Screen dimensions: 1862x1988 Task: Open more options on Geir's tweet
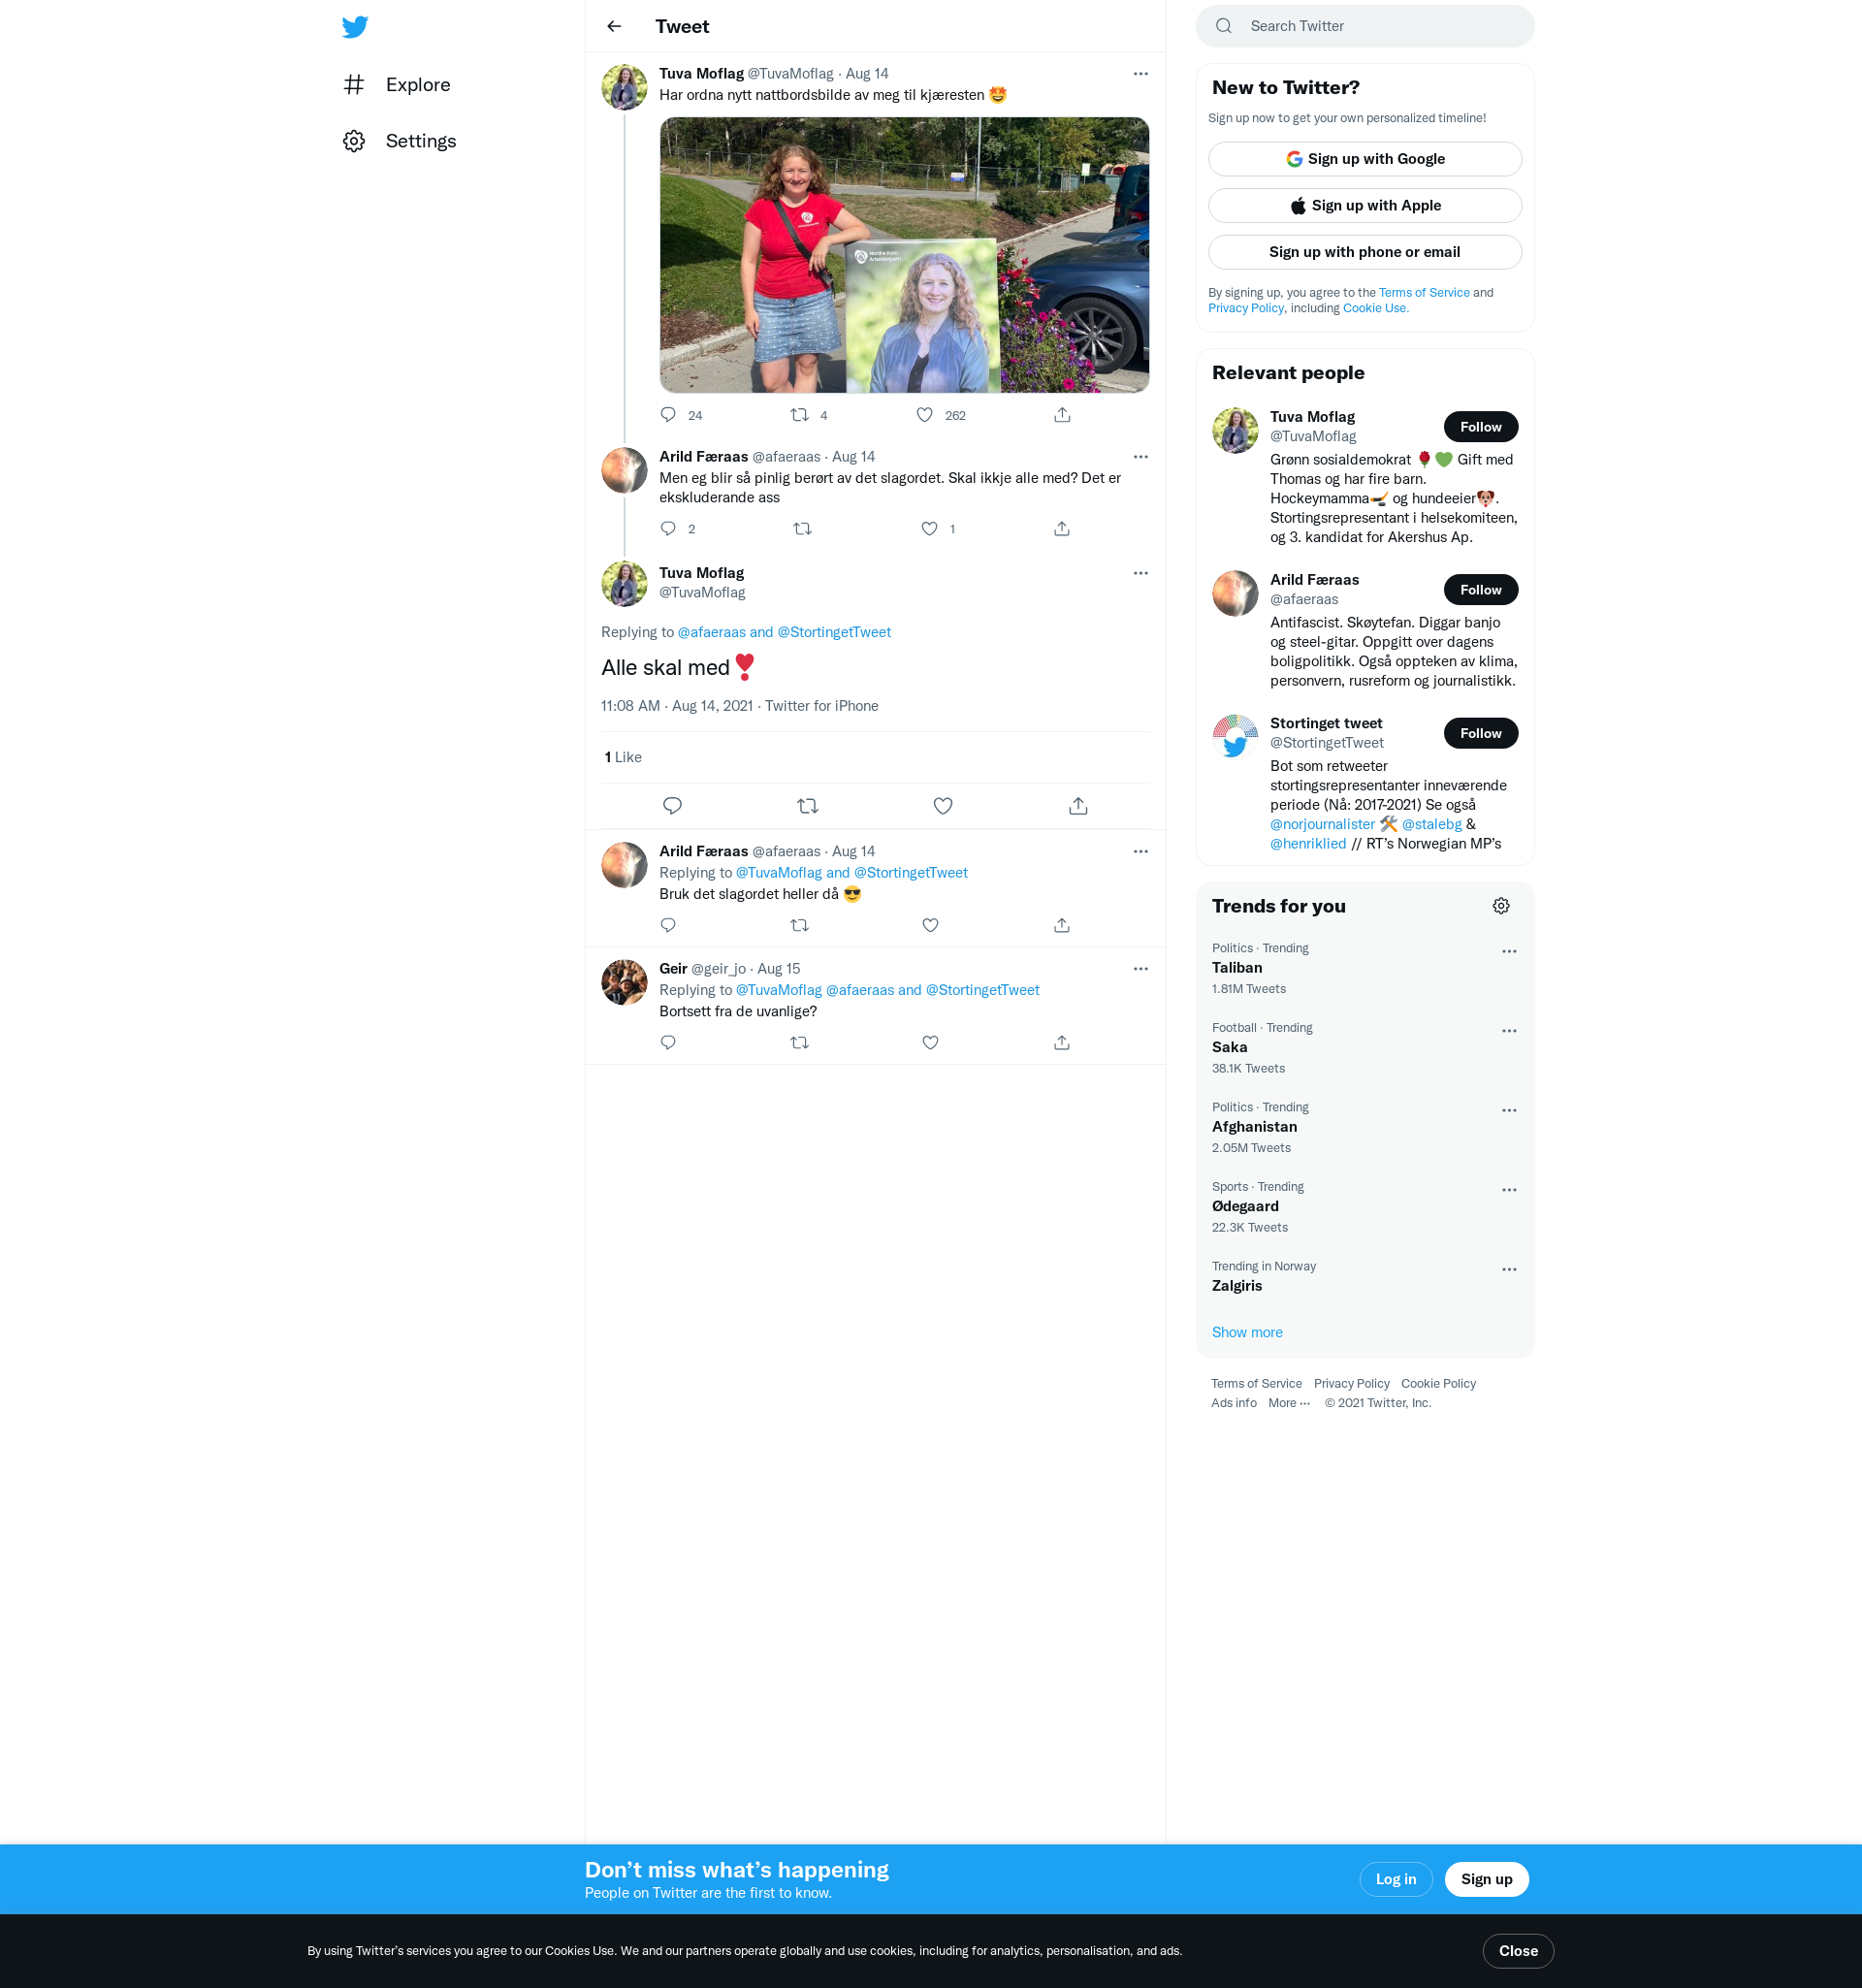point(1140,969)
